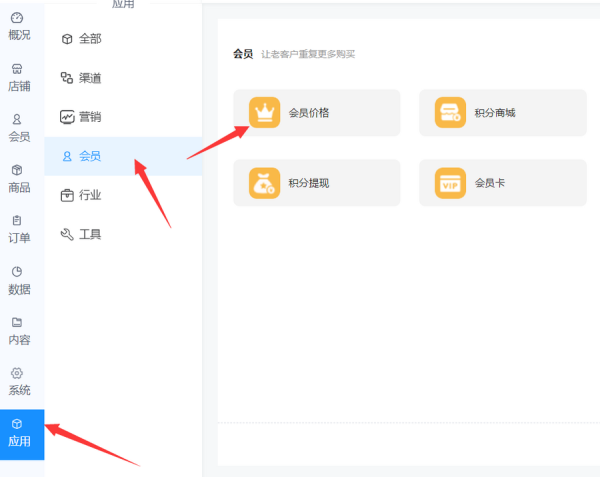Show 全部 all apps category
600x477 pixels.
point(123,39)
